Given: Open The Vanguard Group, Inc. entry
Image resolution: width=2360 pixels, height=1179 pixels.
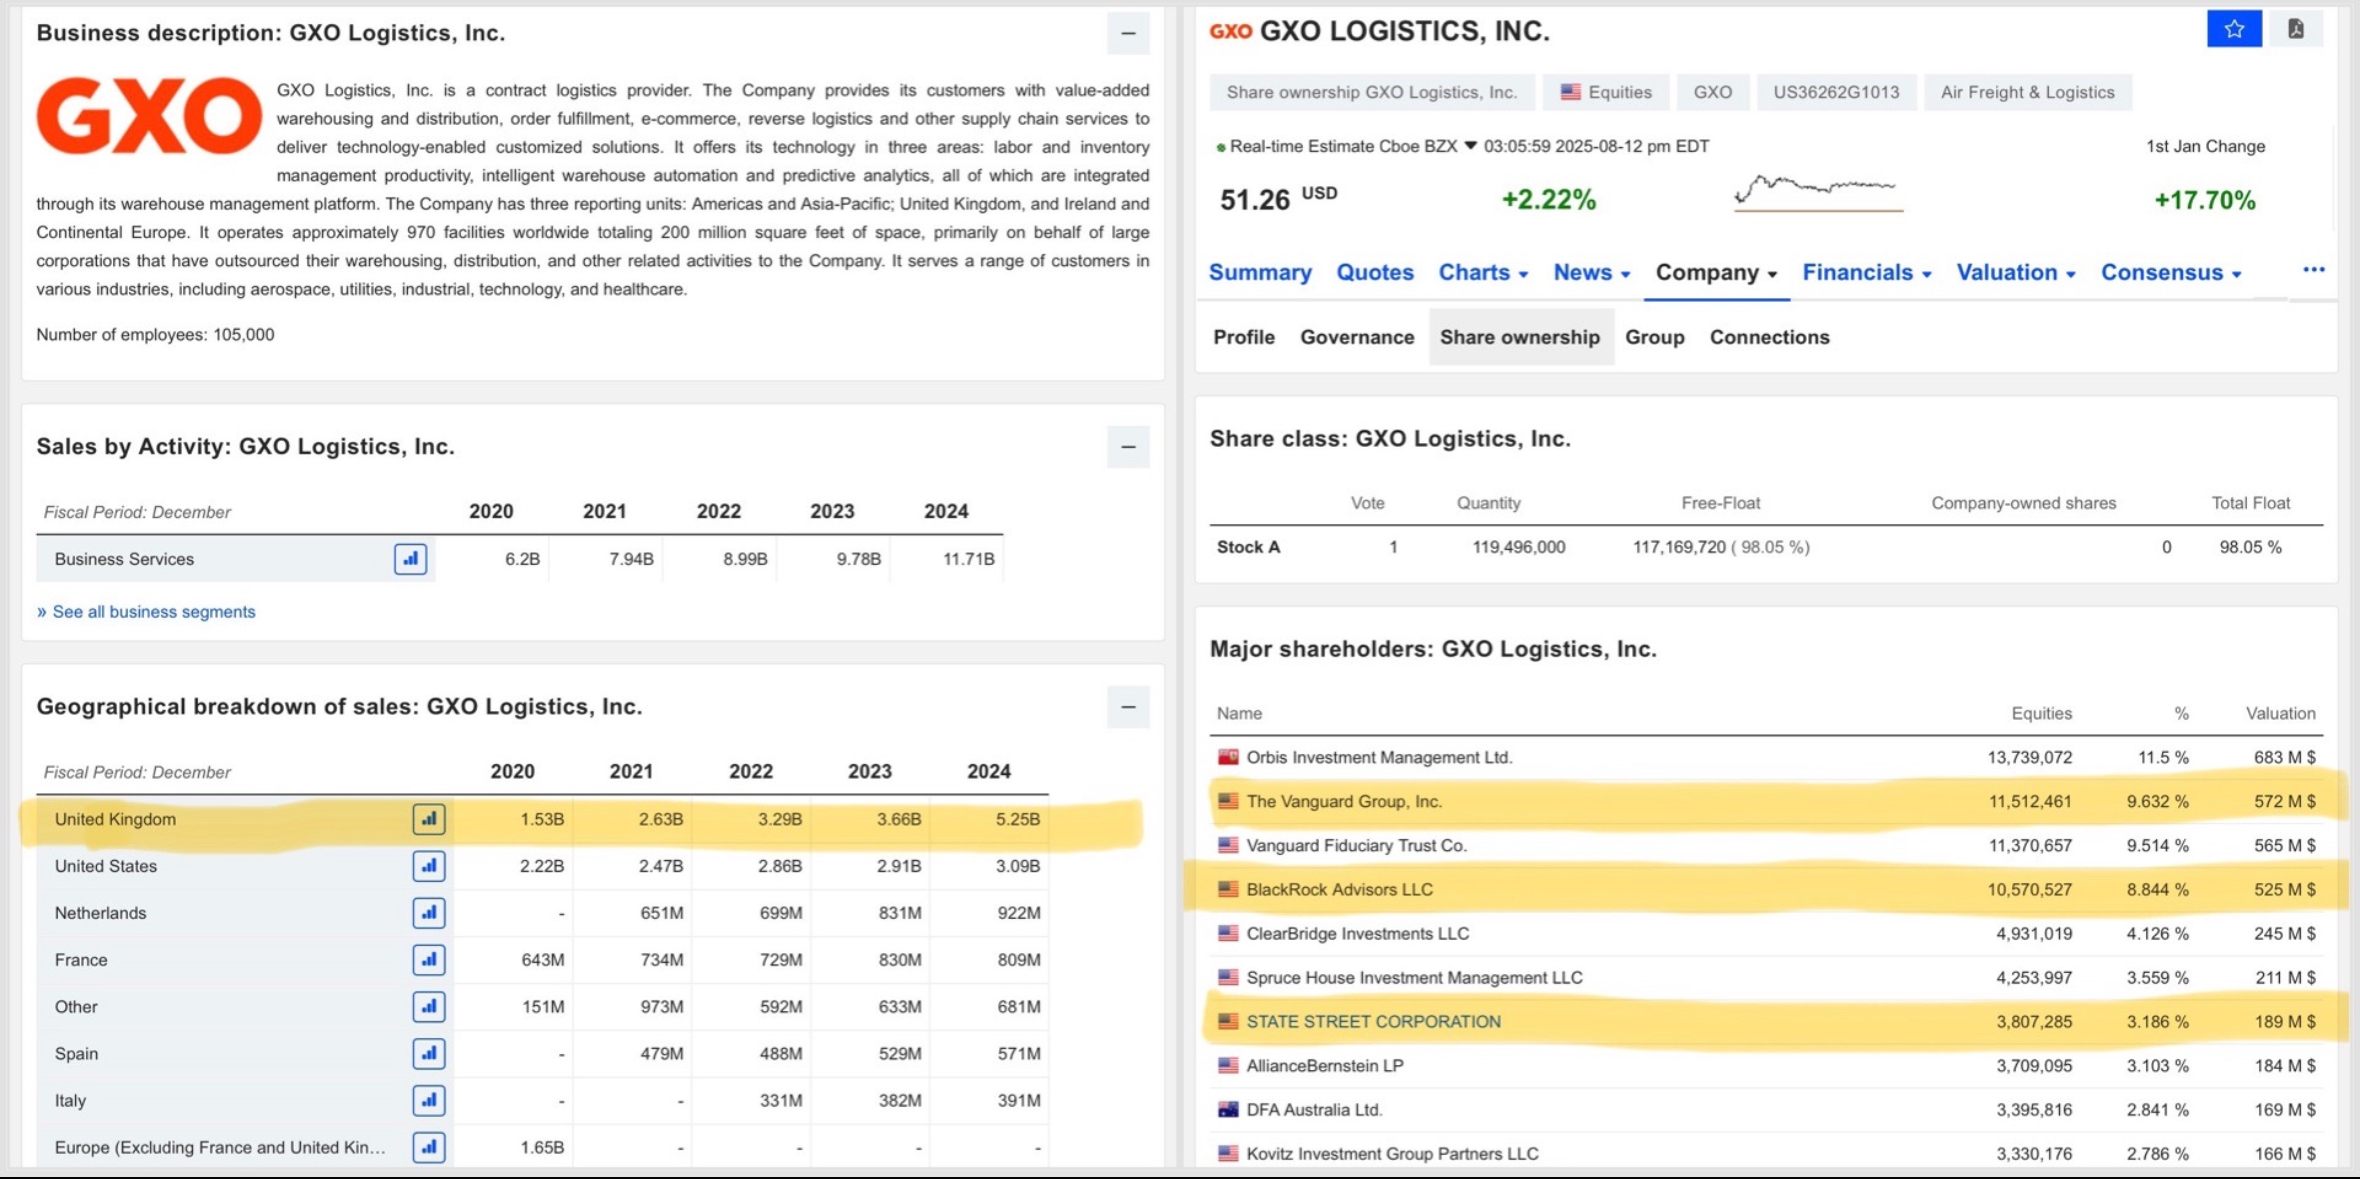Looking at the screenshot, I should click(1344, 801).
